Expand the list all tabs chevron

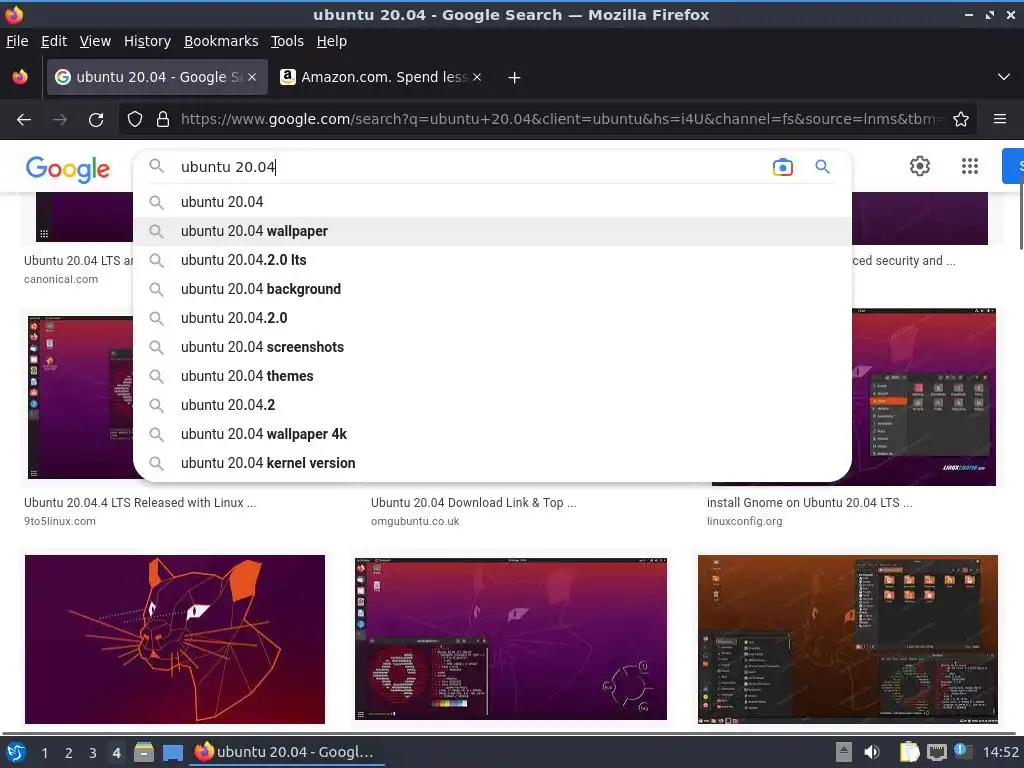(x=1004, y=77)
